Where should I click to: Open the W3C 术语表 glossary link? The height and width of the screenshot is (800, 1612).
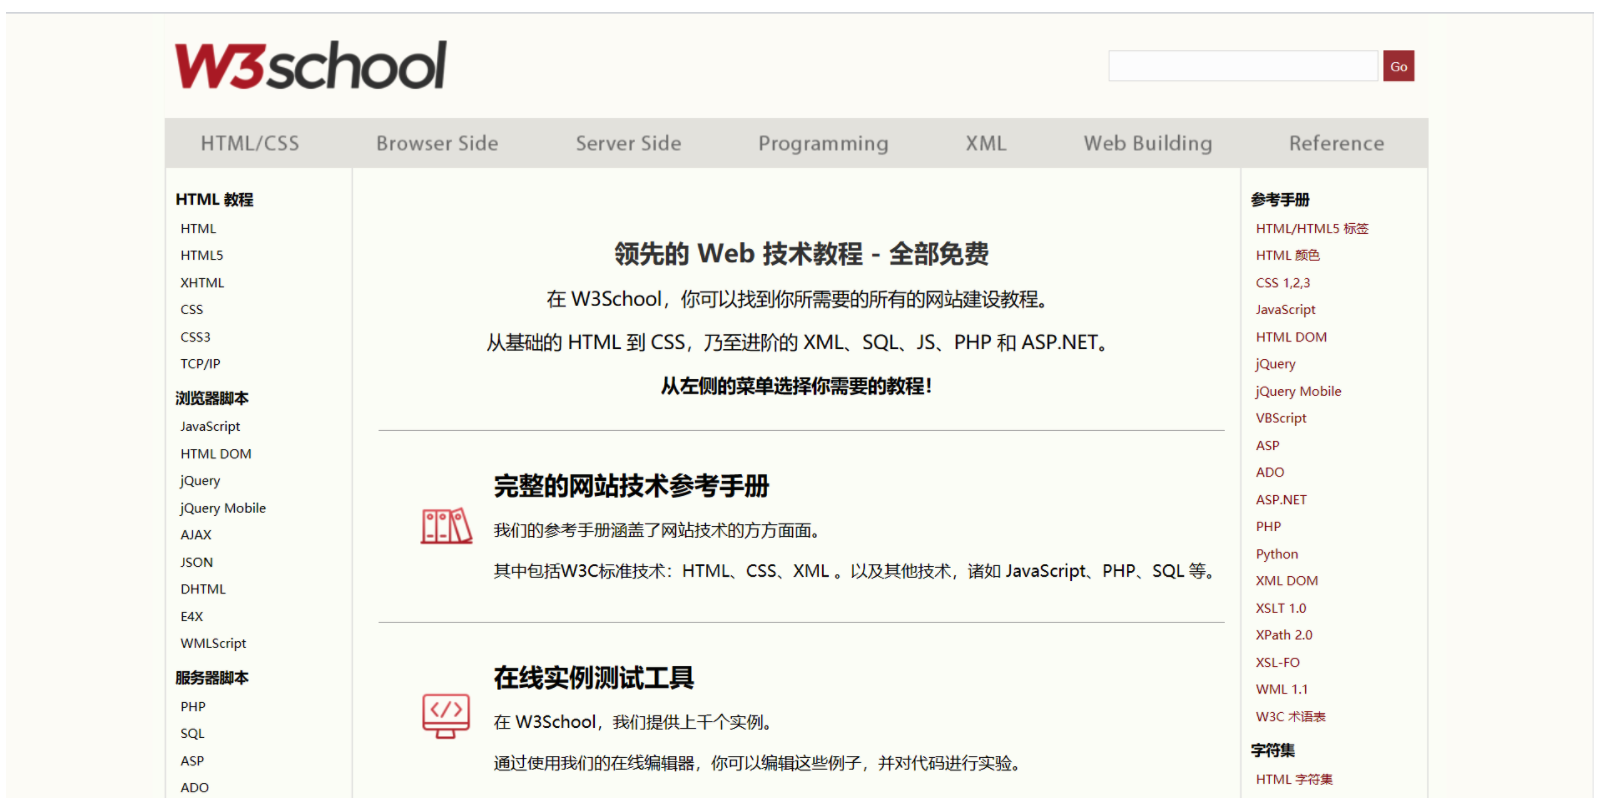pos(1291,717)
